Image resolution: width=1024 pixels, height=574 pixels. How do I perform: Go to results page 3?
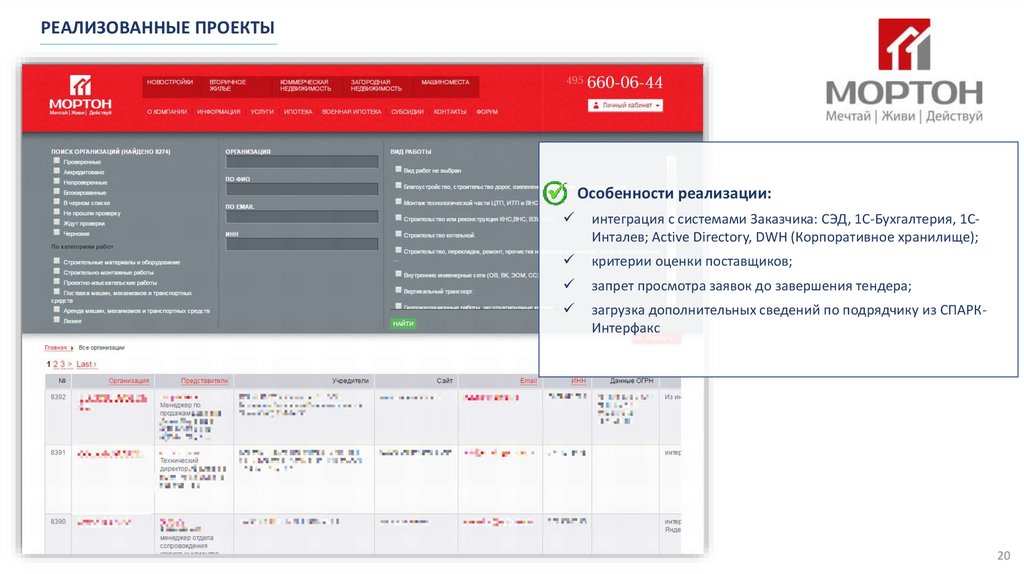(63, 364)
